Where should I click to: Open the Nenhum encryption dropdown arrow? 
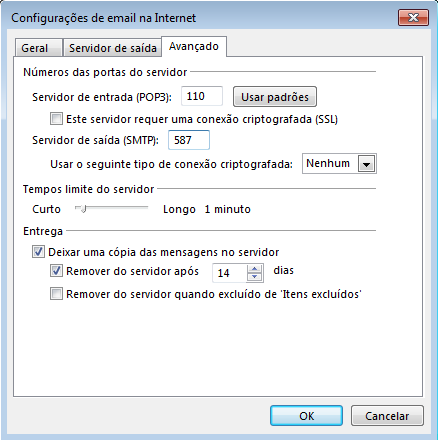click(366, 164)
